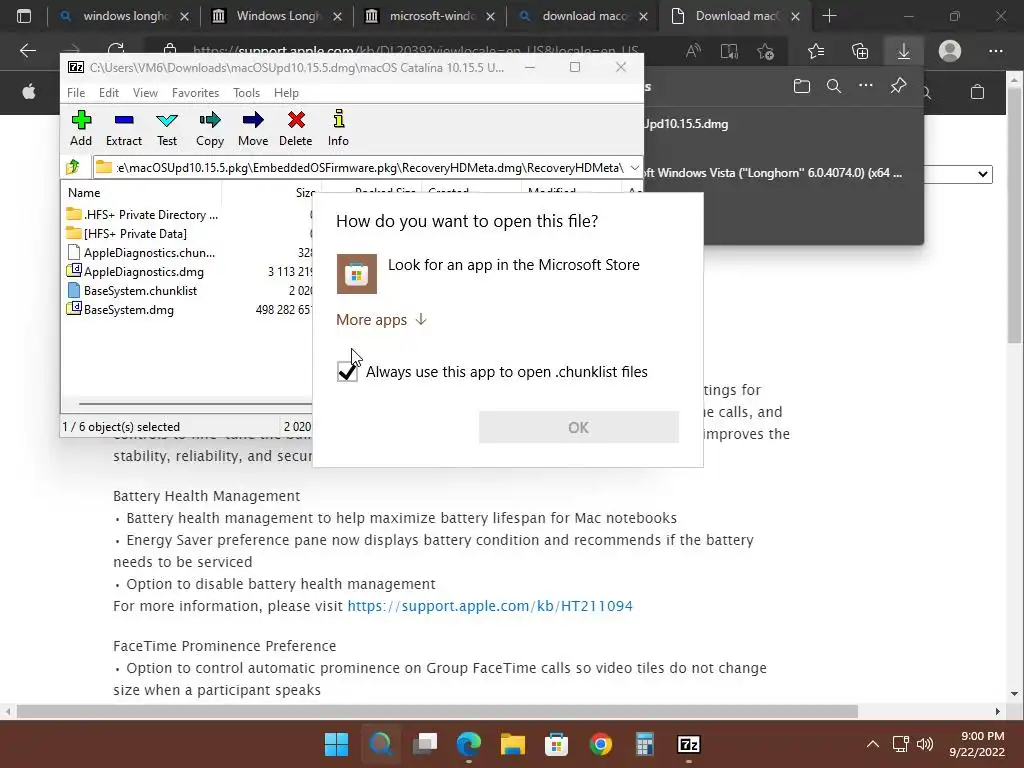Open the support.apple.com HT211094 link
1024x768 pixels.
click(490, 606)
